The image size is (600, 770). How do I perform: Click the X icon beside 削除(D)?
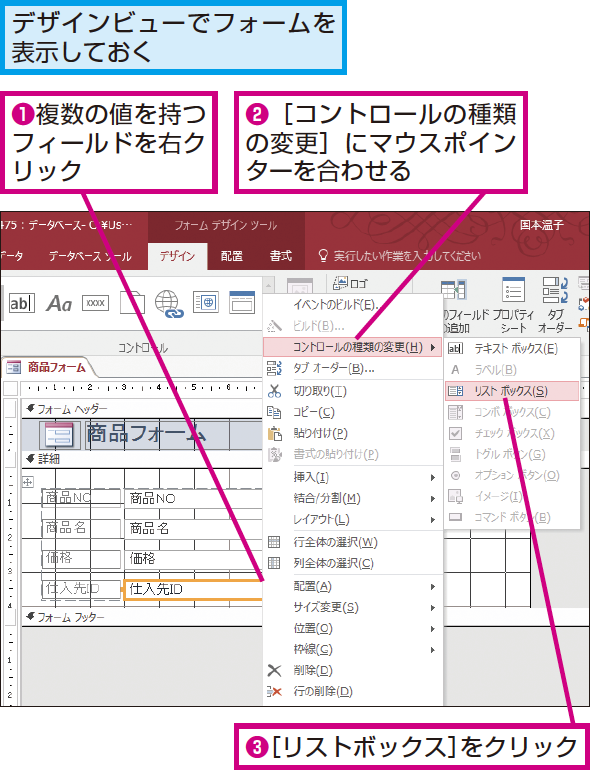[274, 670]
